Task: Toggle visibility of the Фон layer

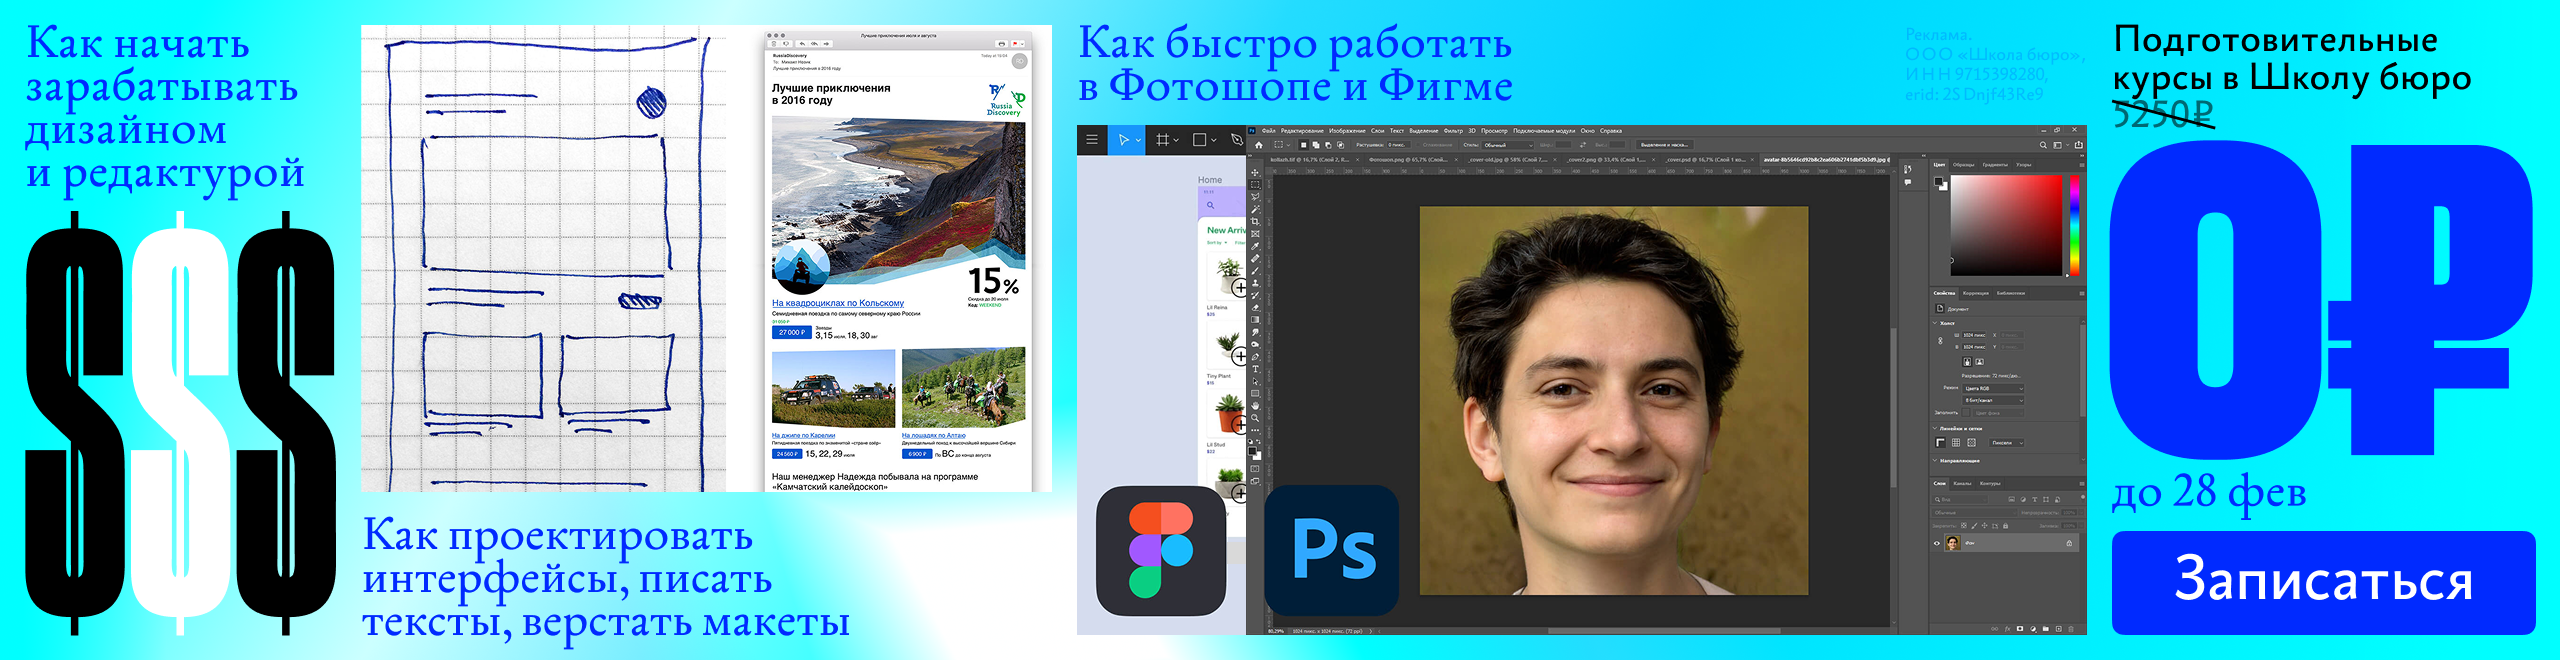Action: click(x=1936, y=543)
